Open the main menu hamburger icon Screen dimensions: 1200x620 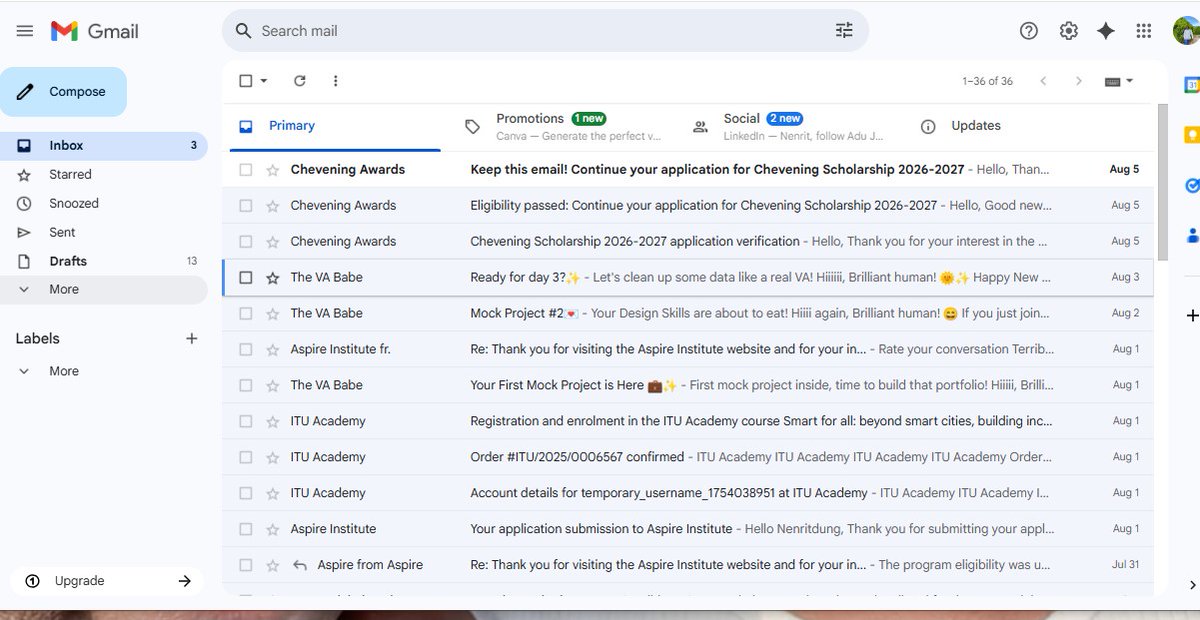click(25, 31)
